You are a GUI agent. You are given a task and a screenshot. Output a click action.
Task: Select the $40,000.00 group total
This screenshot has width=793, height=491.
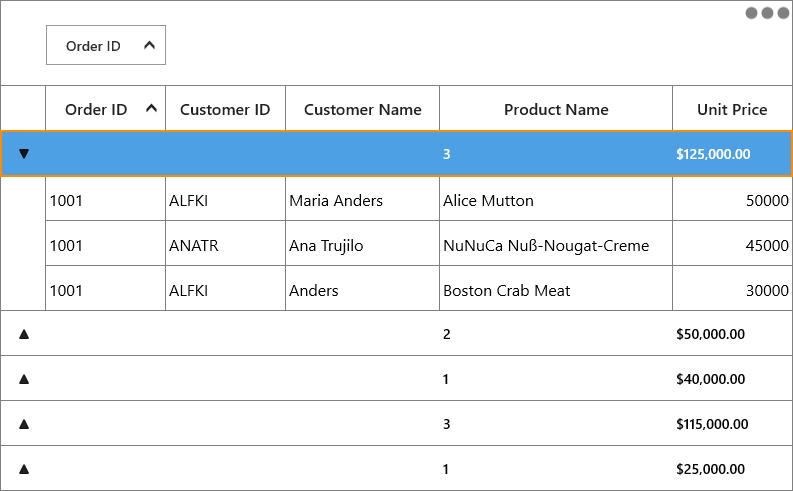(710, 379)
